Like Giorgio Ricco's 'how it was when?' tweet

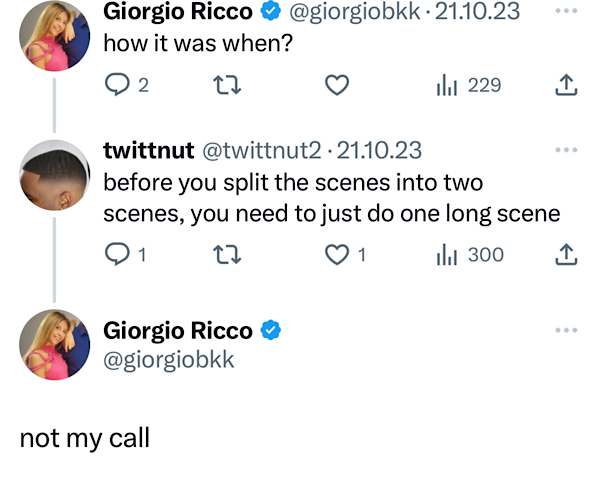tap(338, 86)
